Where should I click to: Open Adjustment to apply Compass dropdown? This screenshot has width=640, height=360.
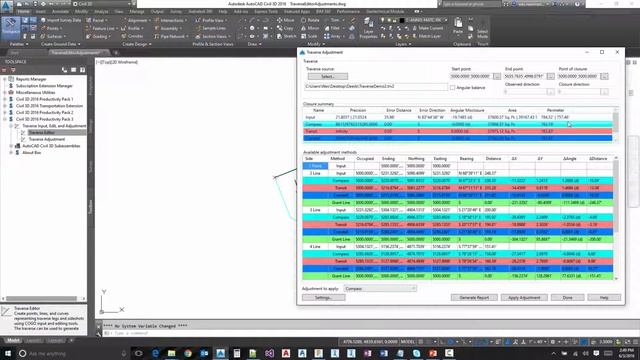(380, 289)
